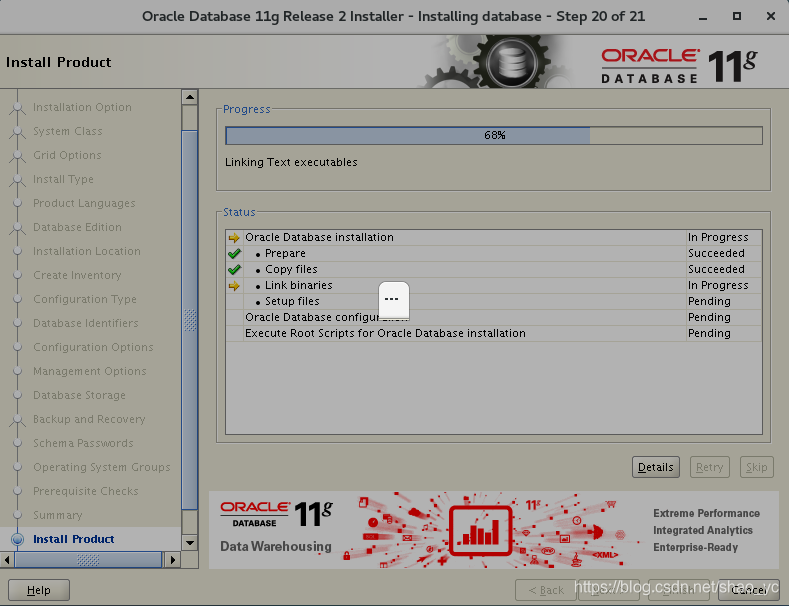Close the installer window
The width and height of the screenshot is (789, 606).
[770, 16]
